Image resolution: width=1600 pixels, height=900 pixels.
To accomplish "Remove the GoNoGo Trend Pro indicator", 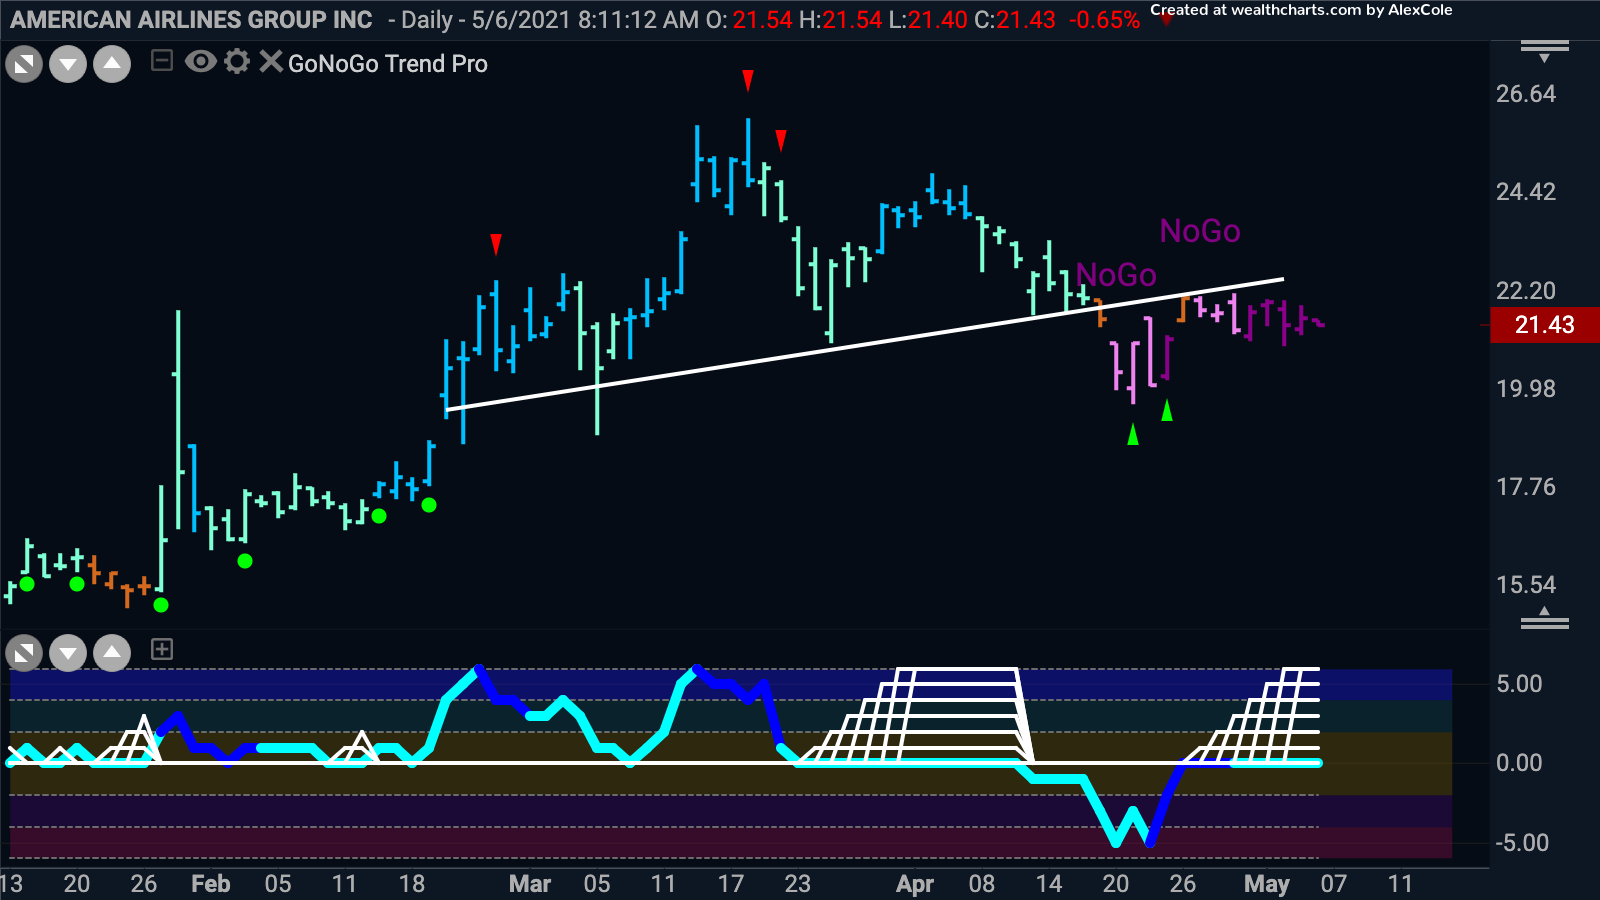I will (x=270, y=62).
